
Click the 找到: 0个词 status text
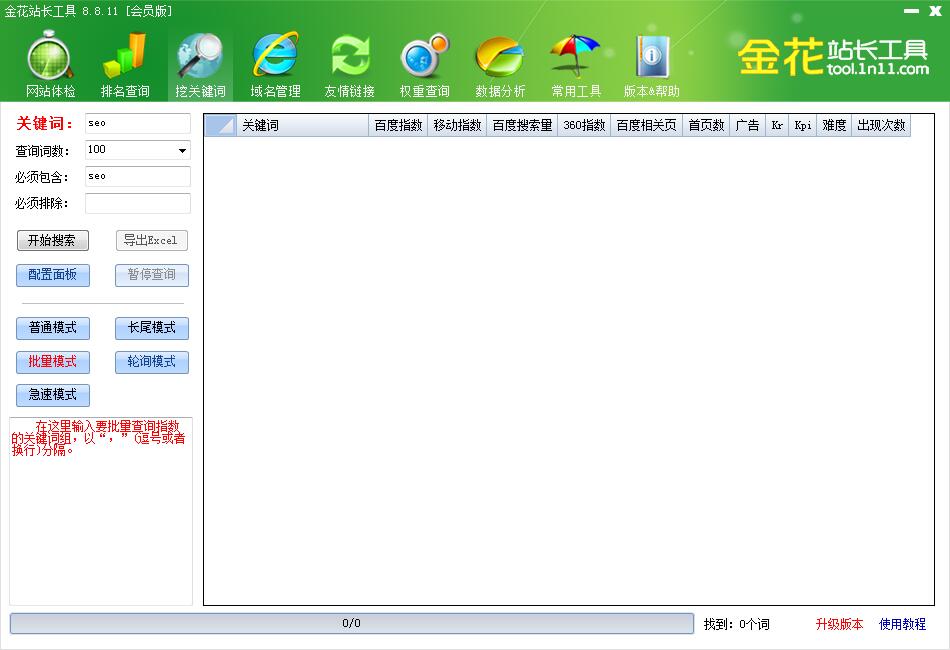(x=737, y=624)
